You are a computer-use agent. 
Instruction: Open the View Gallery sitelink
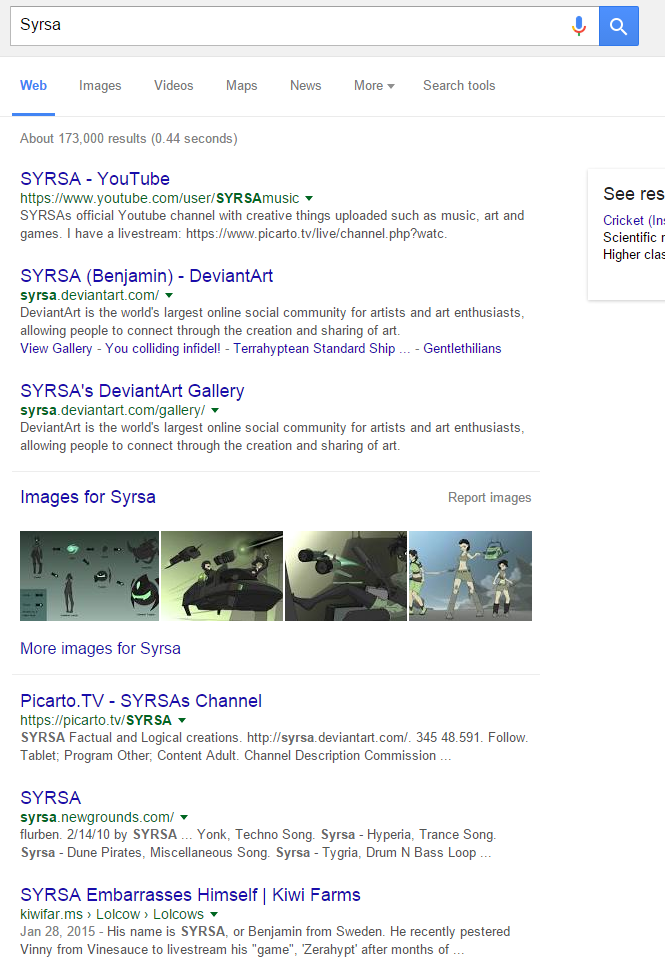(x=56, y=348)
